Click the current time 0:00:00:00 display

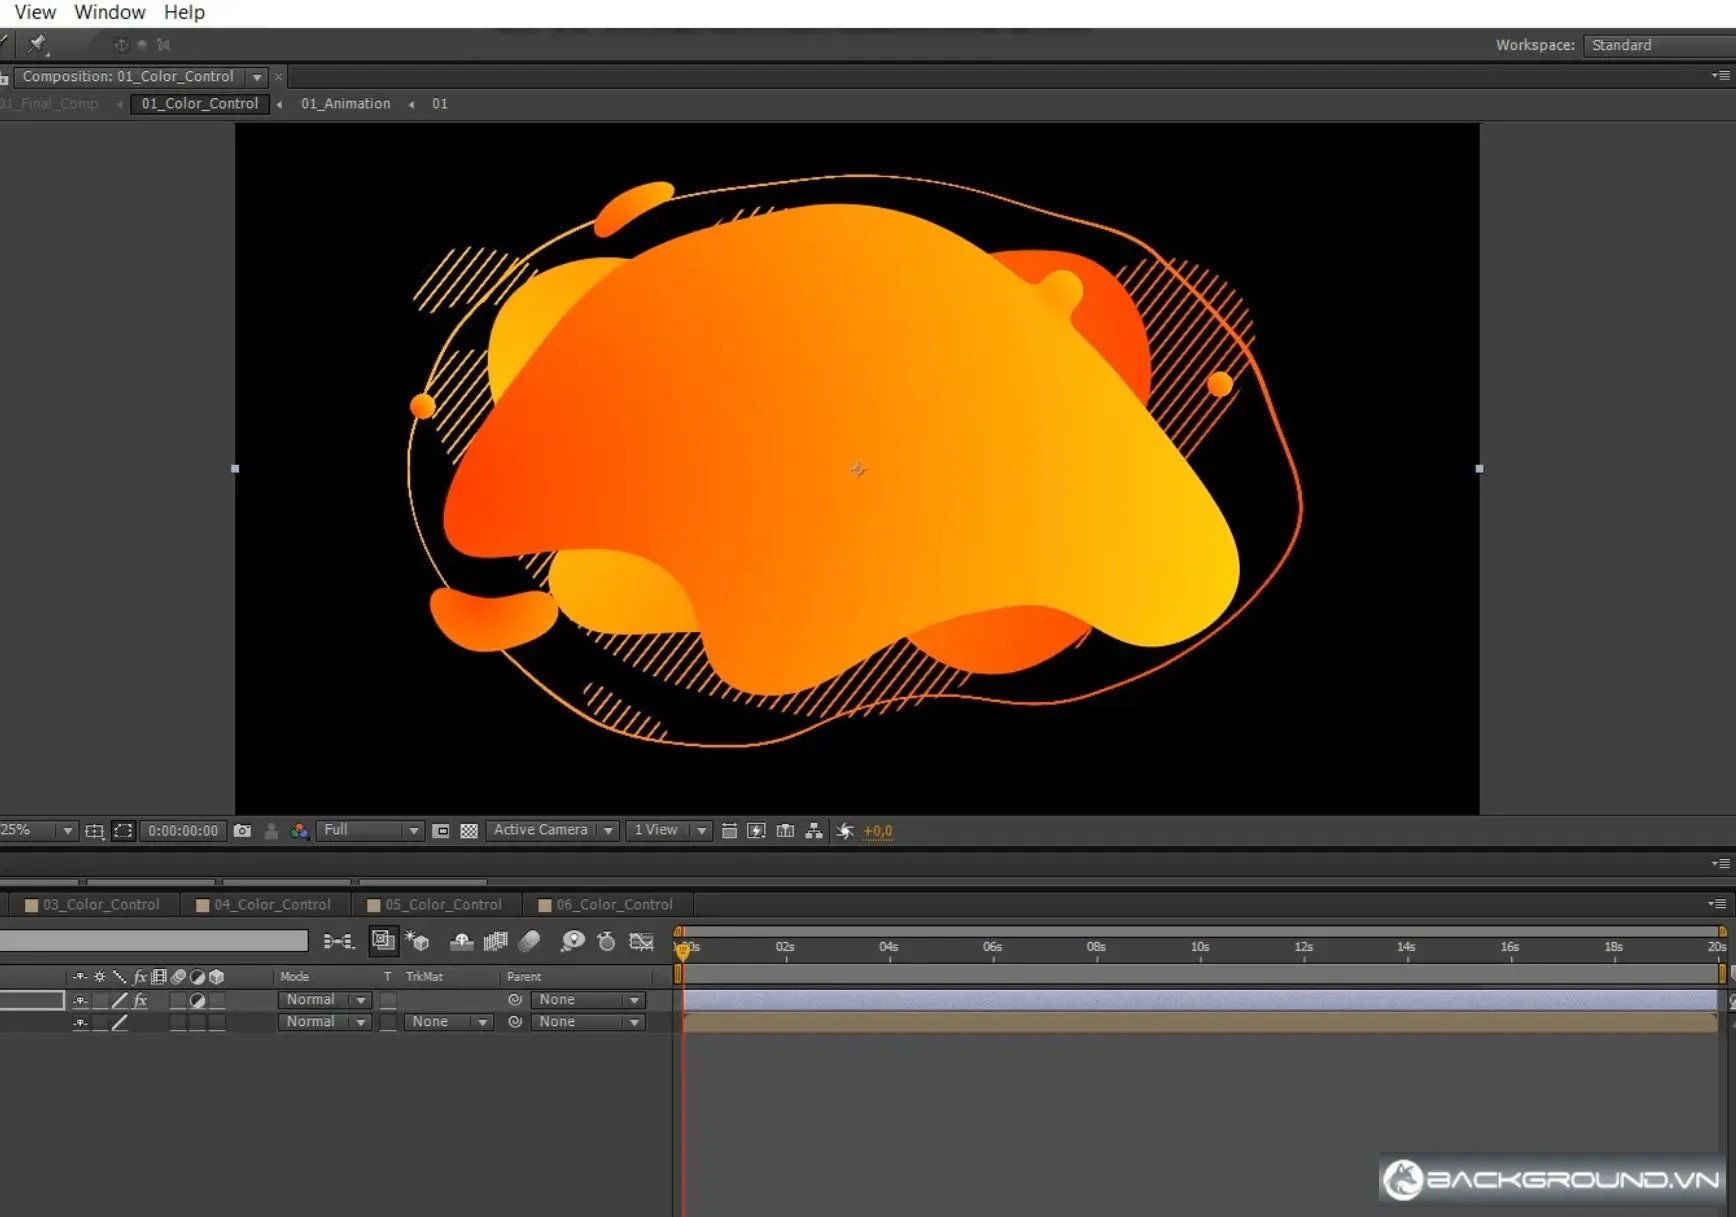(x=183, y=831)
